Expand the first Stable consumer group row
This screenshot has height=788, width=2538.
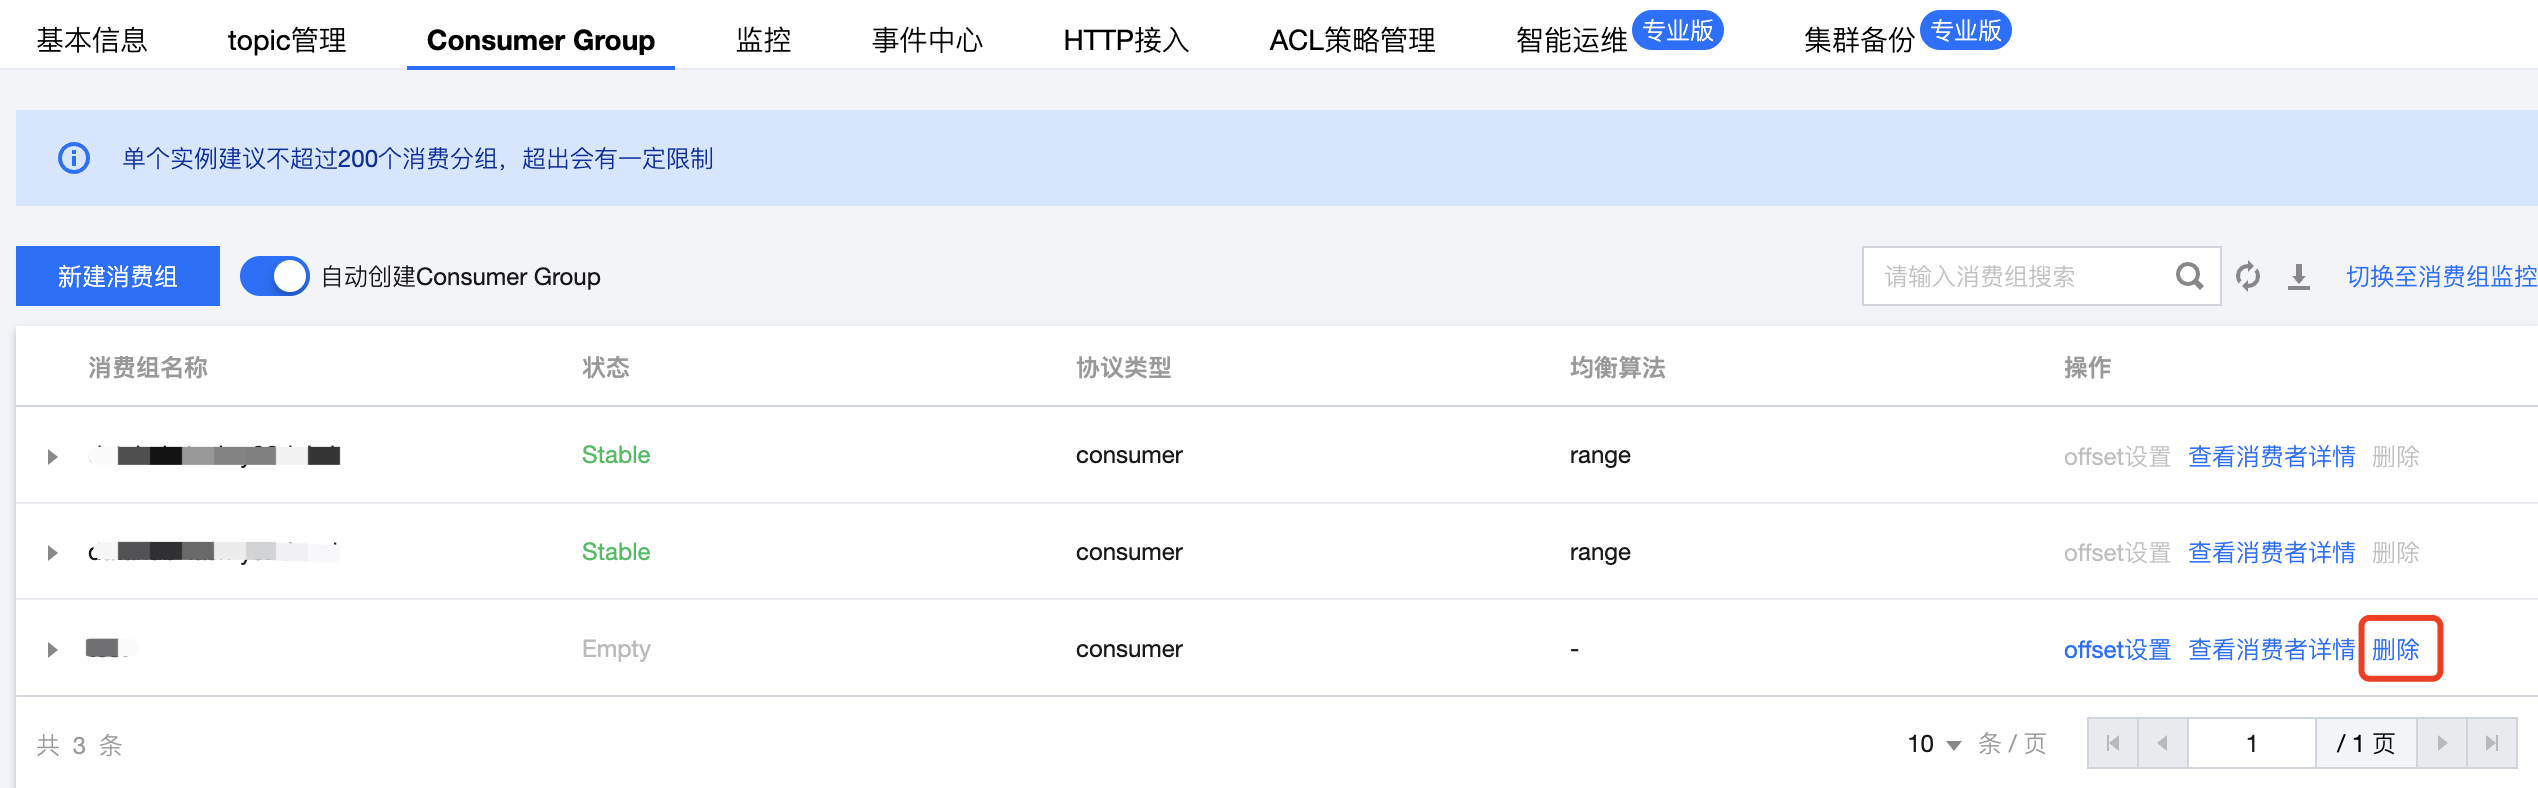(52, 456)
